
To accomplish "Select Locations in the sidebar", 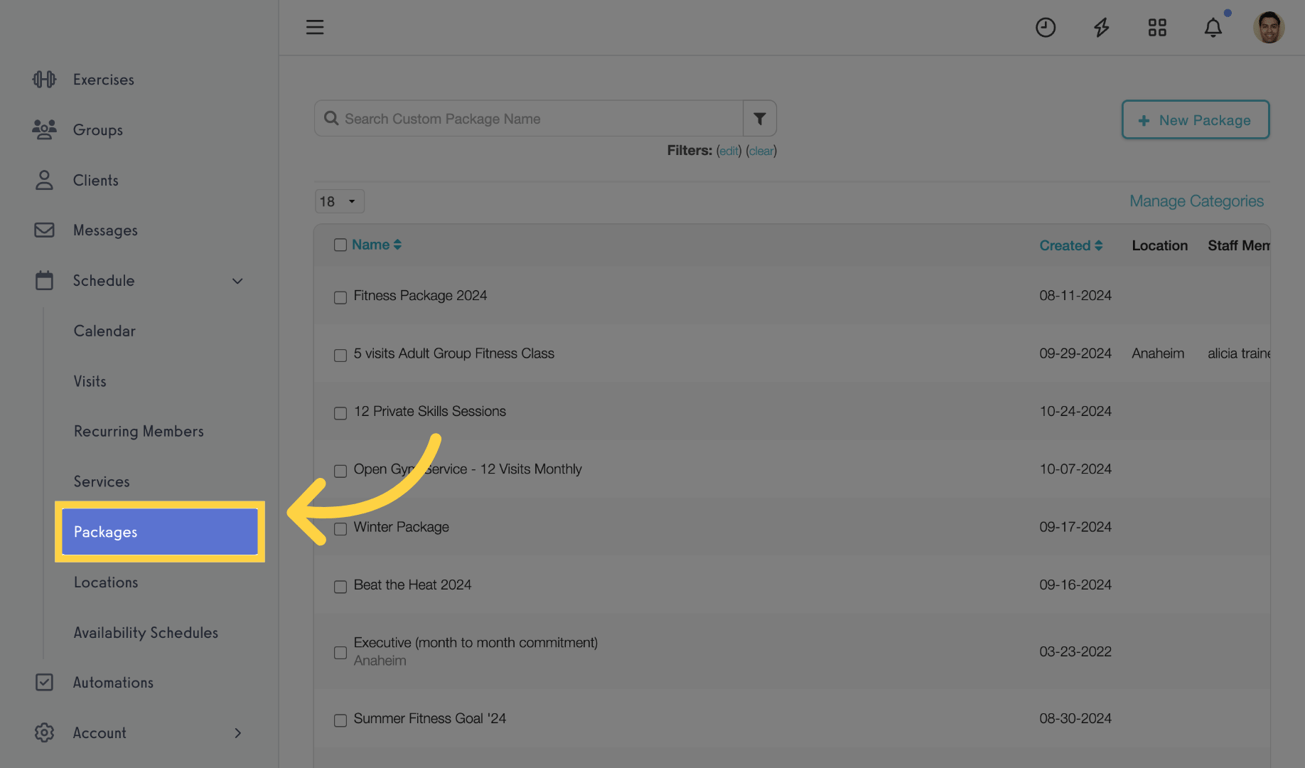I will tap(105, 581).
